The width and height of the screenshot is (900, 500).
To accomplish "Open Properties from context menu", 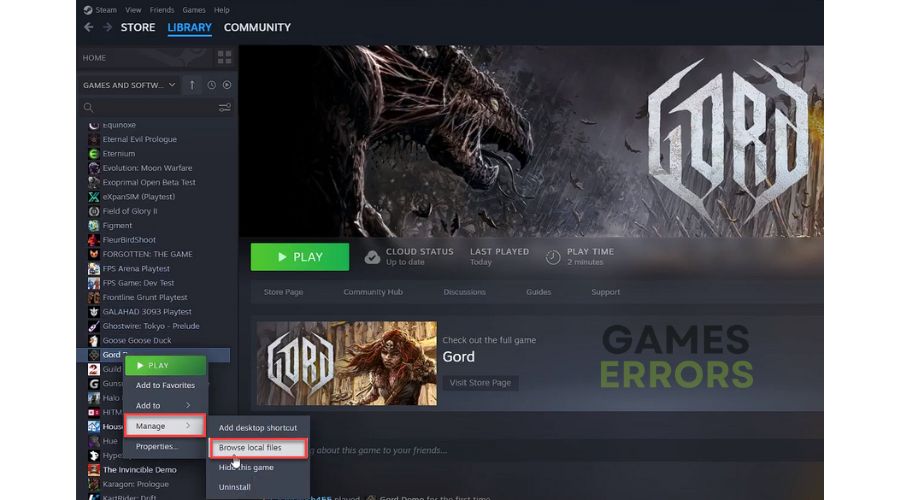I will coord(165,446).
